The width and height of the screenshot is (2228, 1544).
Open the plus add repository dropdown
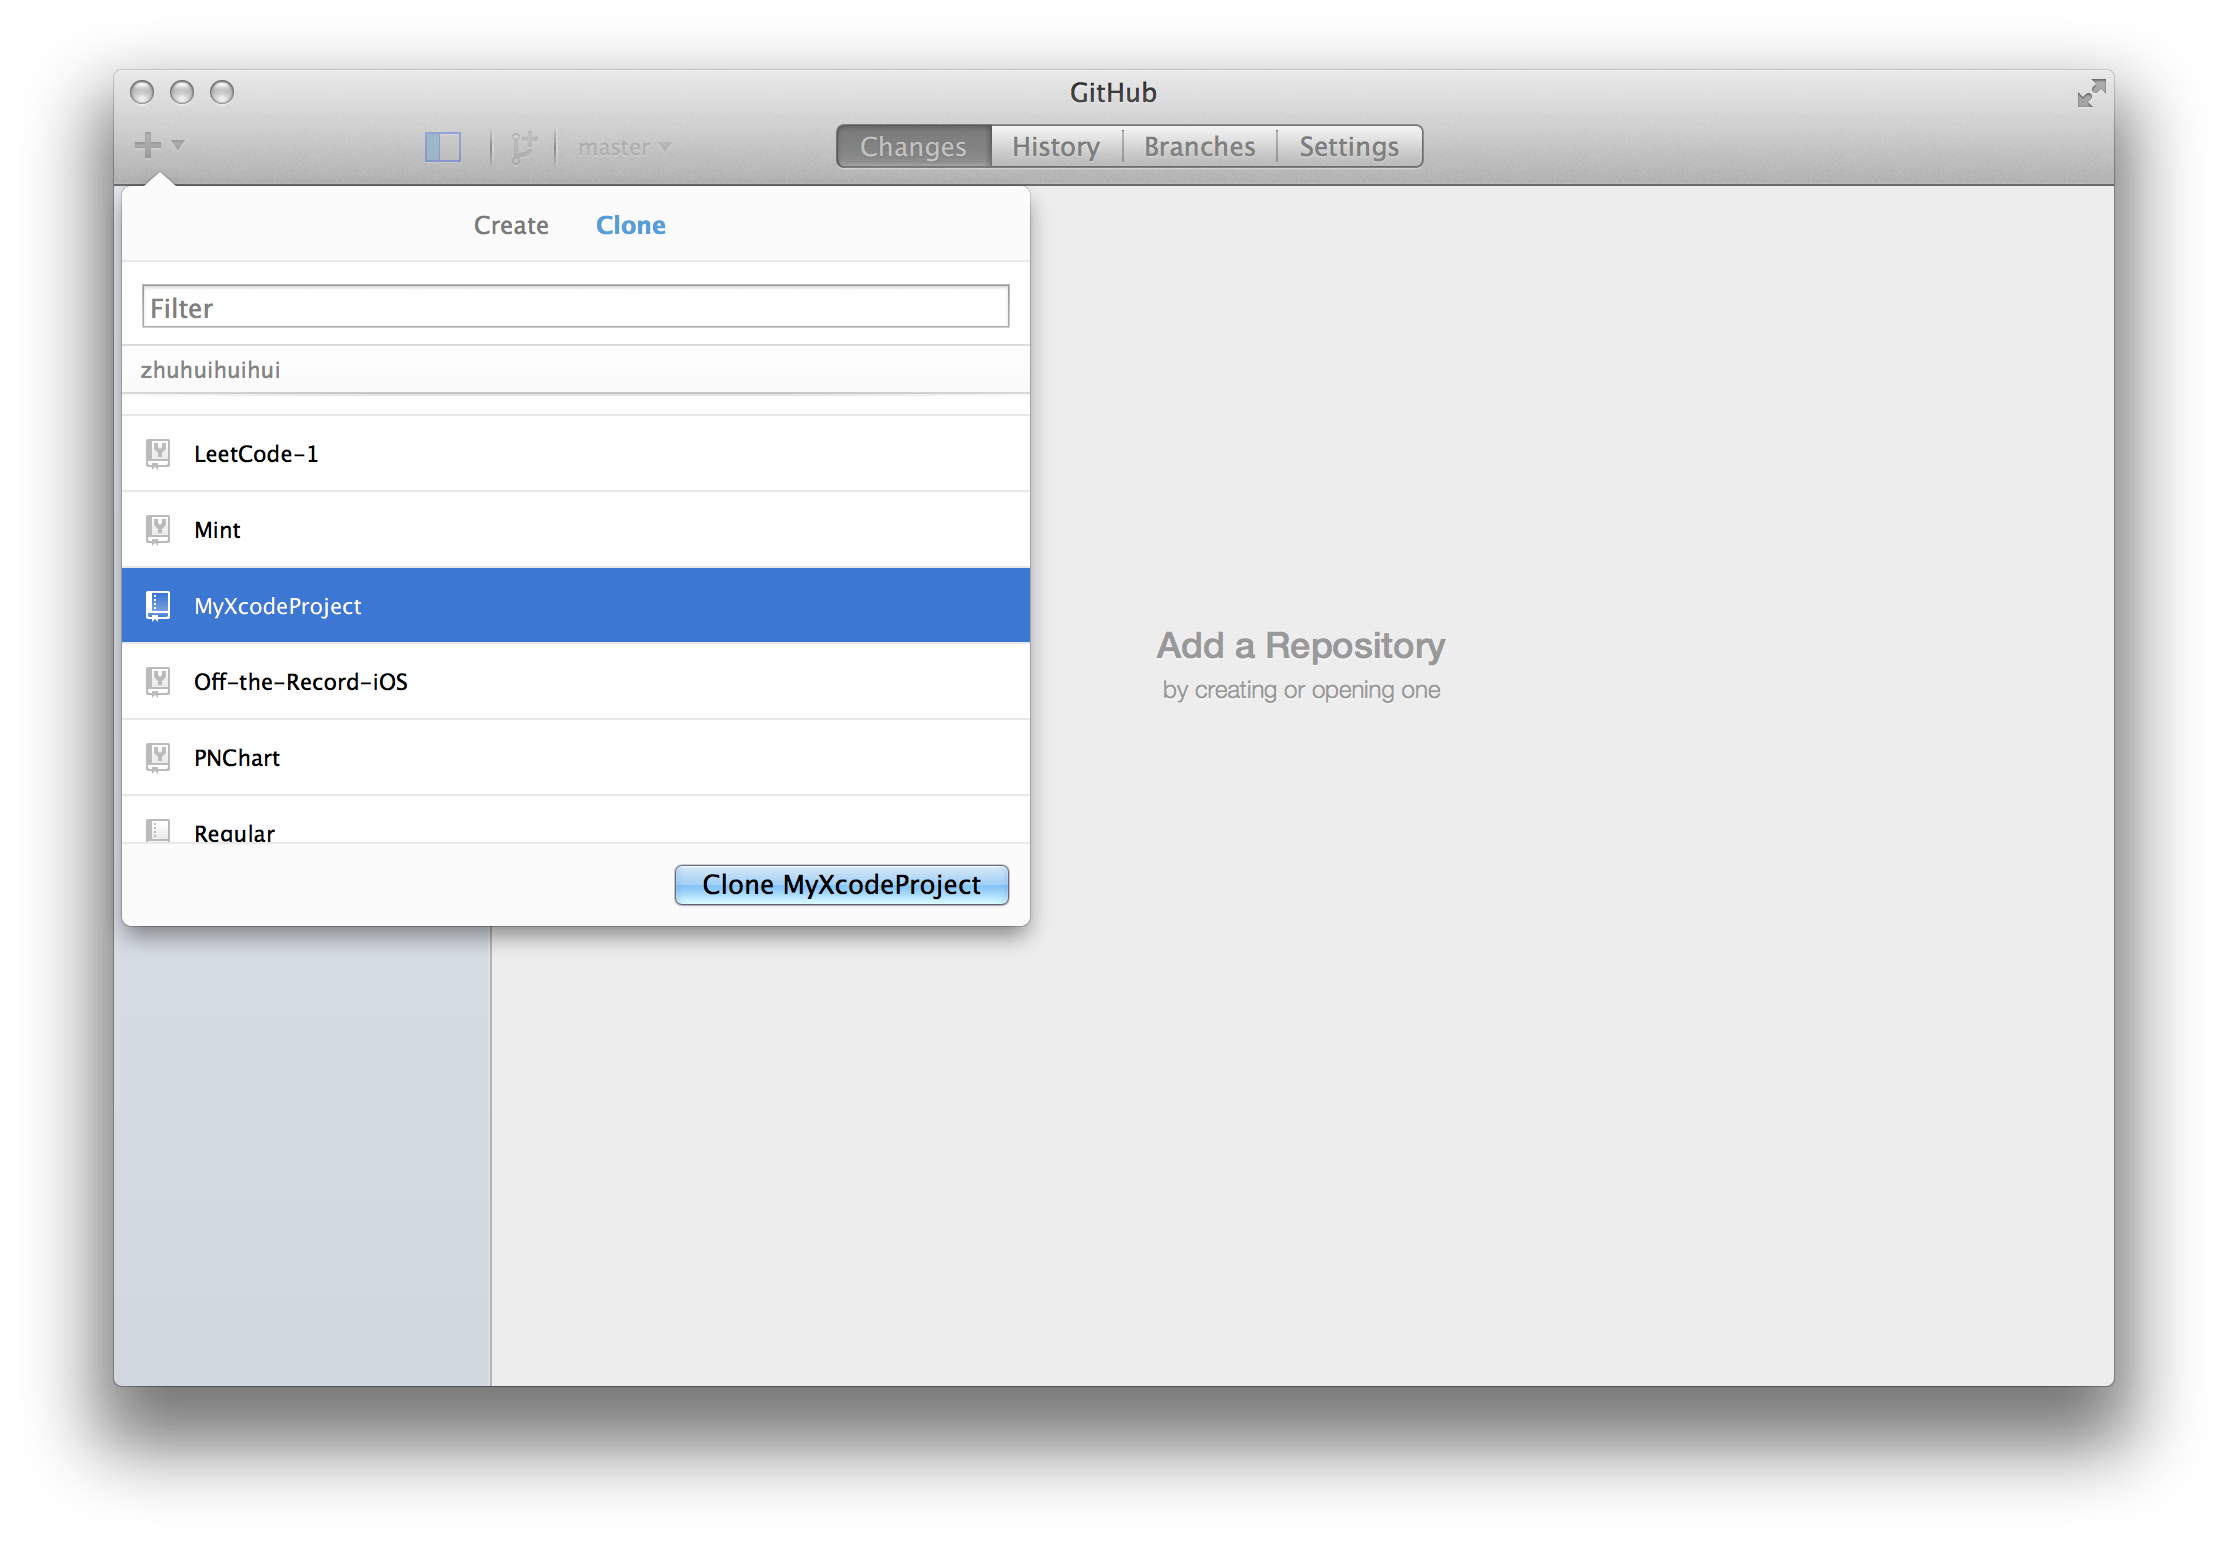coord(158,145)
